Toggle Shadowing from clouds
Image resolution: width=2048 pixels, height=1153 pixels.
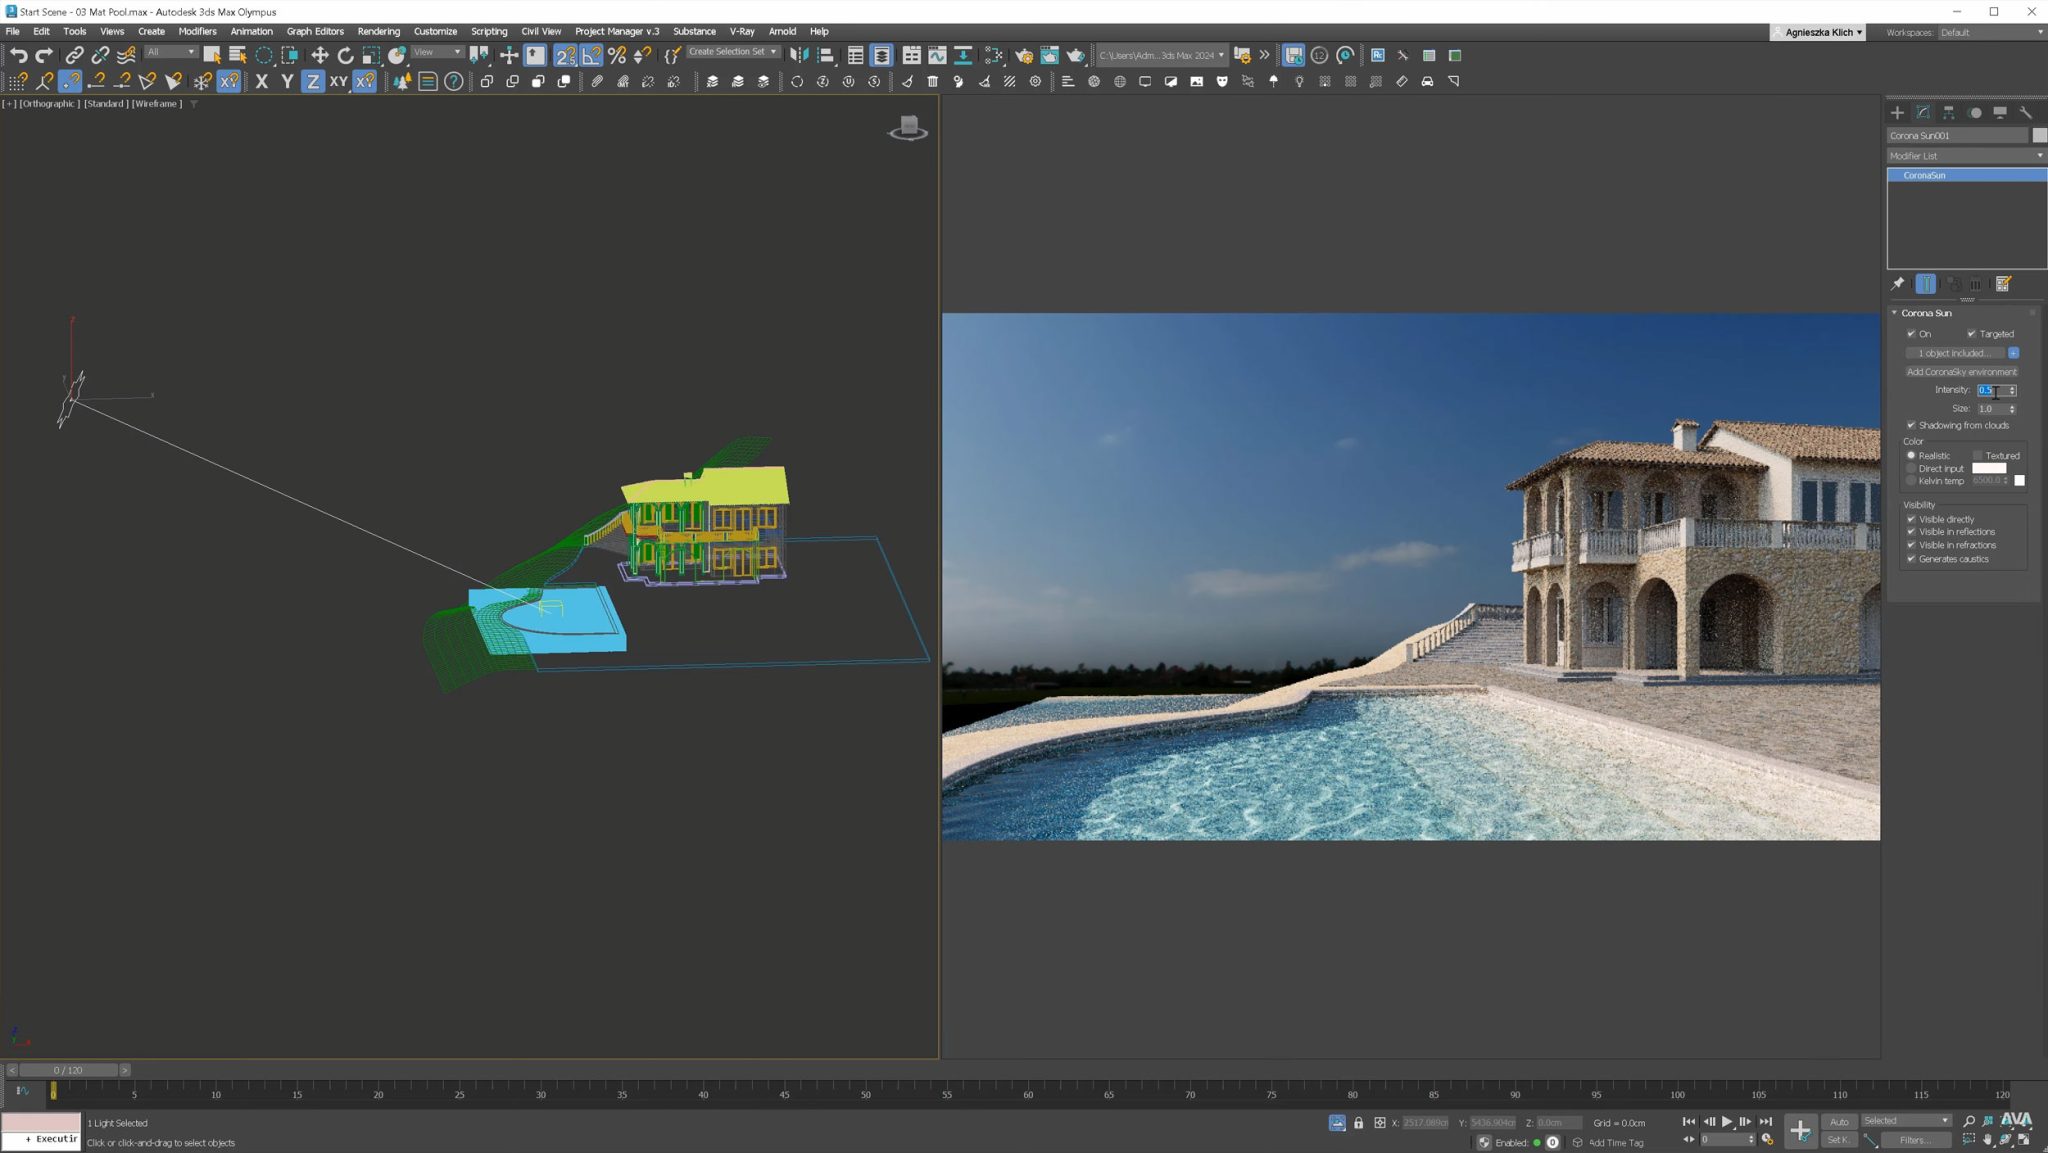[1913, 425]
